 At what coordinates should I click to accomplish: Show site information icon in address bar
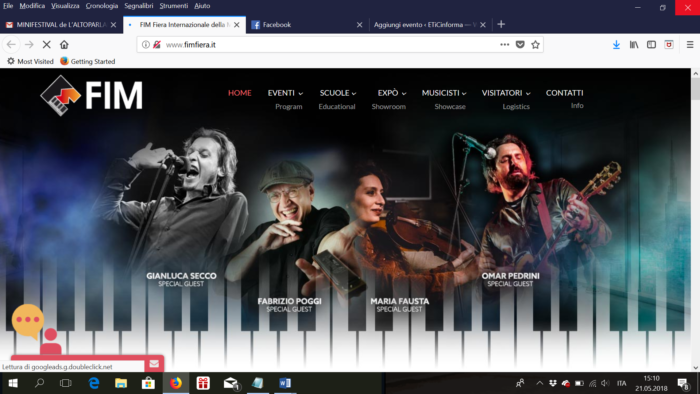(x=146, y=45)
